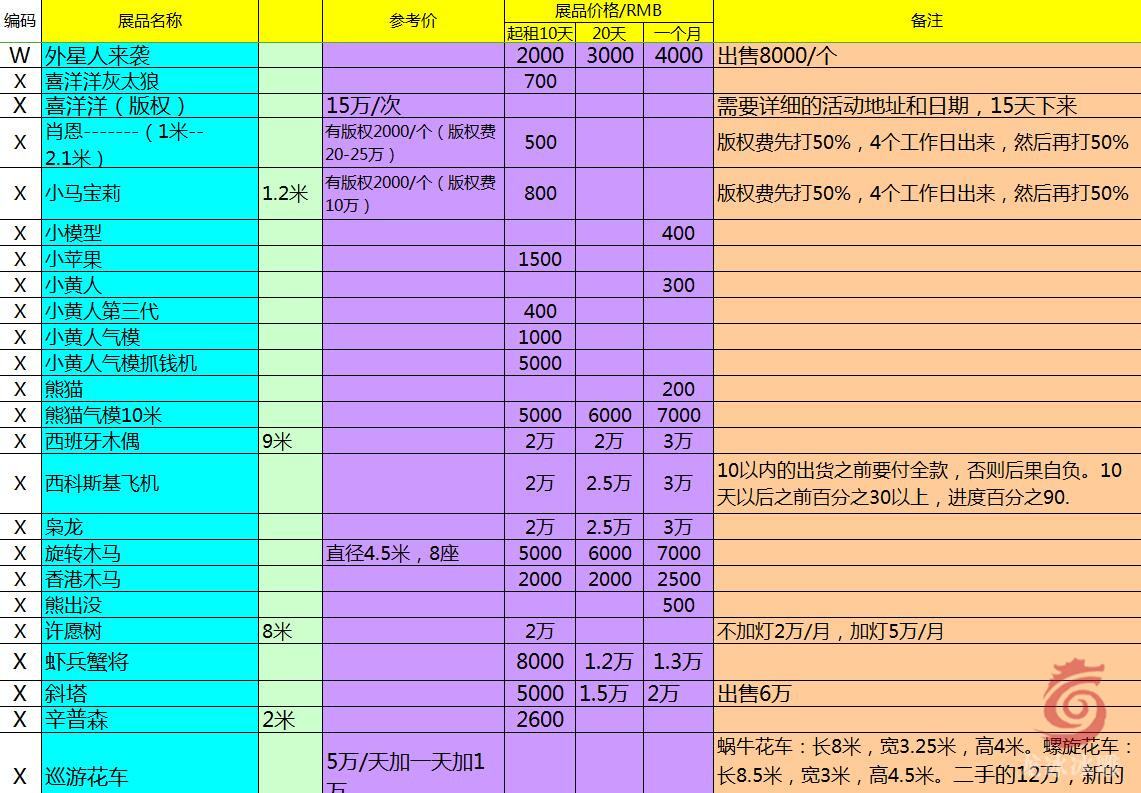Click the 许愿树 name cell
The width and height of the screenshot is (1141, 793).
tap(150, 631)
